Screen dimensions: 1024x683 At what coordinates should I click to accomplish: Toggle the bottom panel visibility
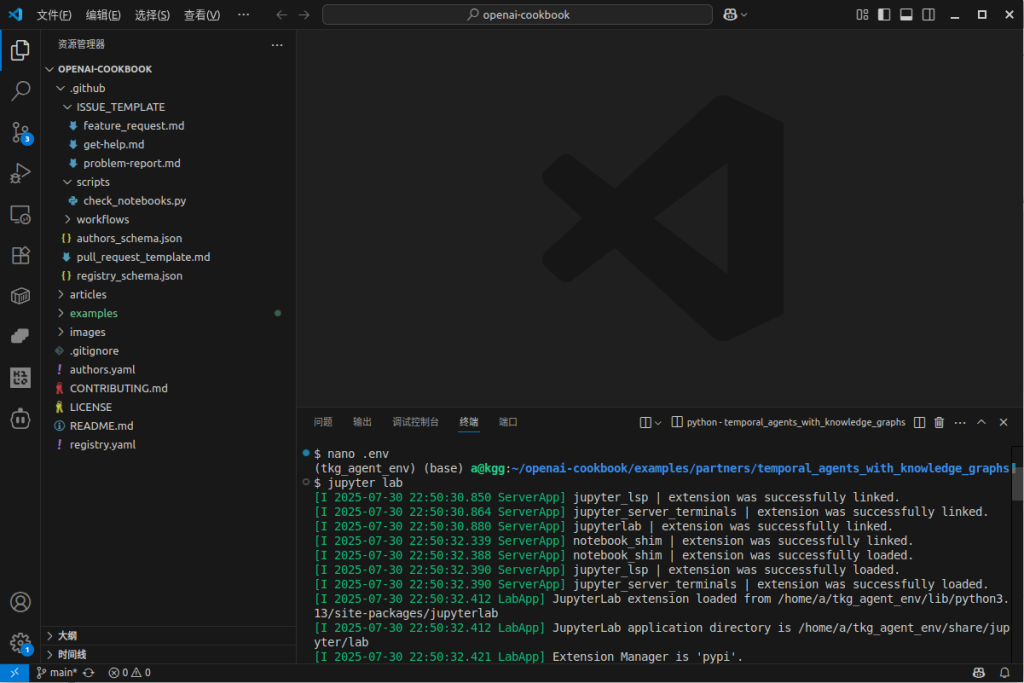tap(906, 14)
